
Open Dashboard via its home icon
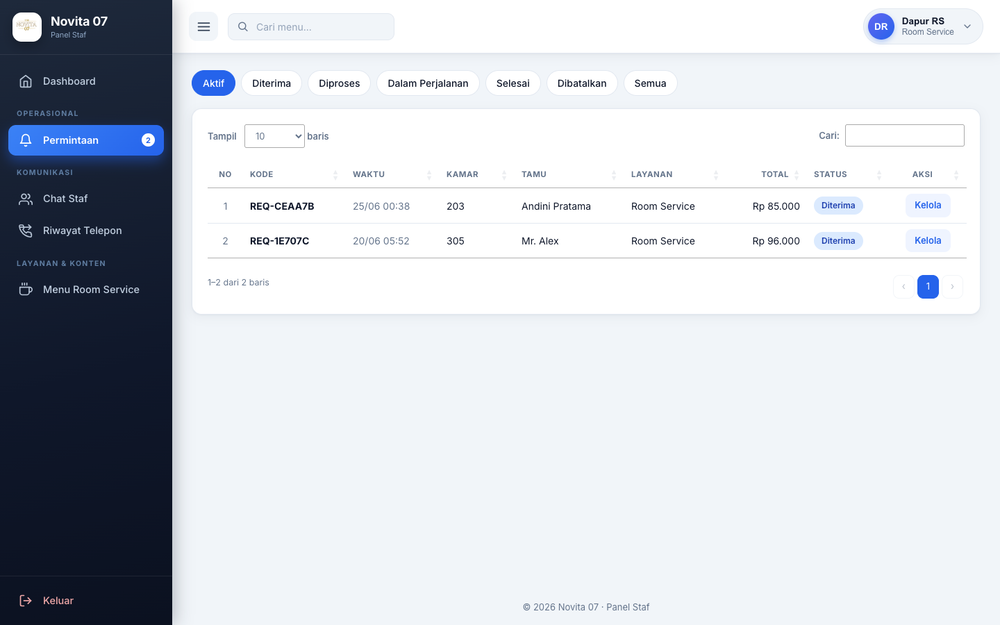pos(26,81)
